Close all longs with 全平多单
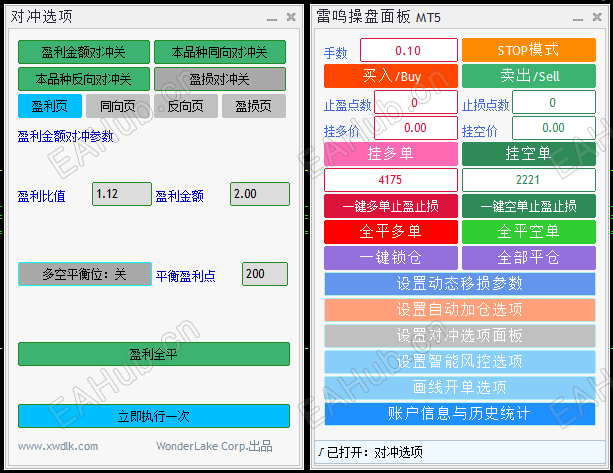The image size is (613, 473). pyautogui.click(x=391, y=231)
